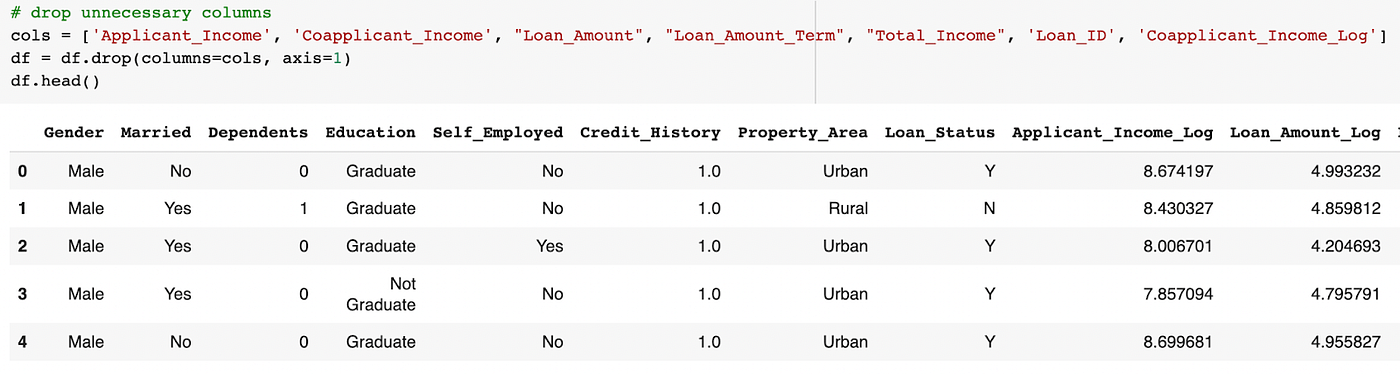Click row index 0 label
1400x374 pixels.
[22, 171]
